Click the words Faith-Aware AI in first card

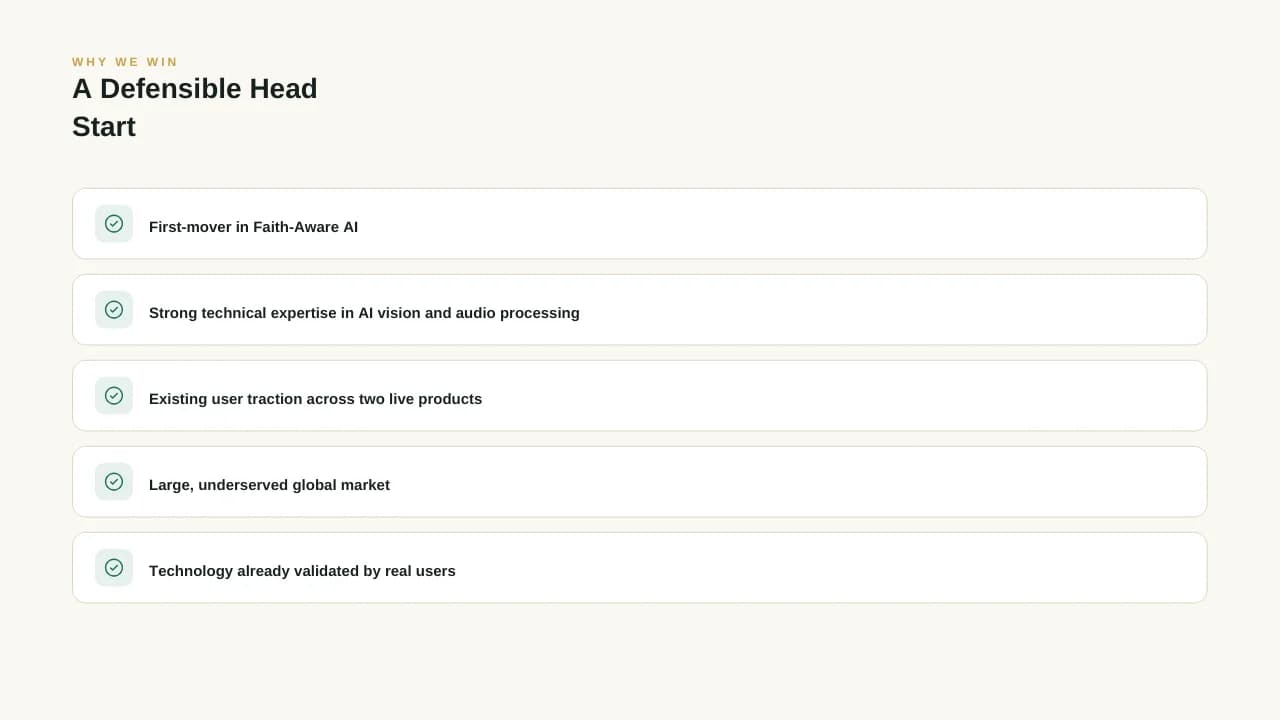tap(305, 227)
